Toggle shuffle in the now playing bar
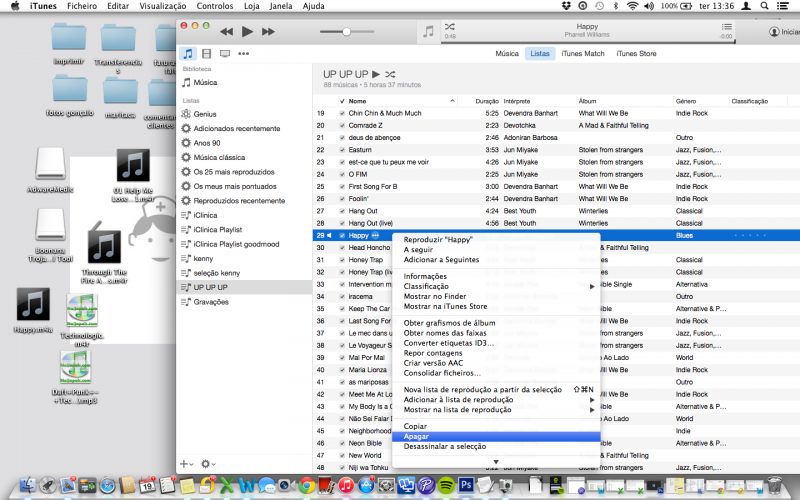Screen dimensions: 800x500 click(x=449, y=27)
